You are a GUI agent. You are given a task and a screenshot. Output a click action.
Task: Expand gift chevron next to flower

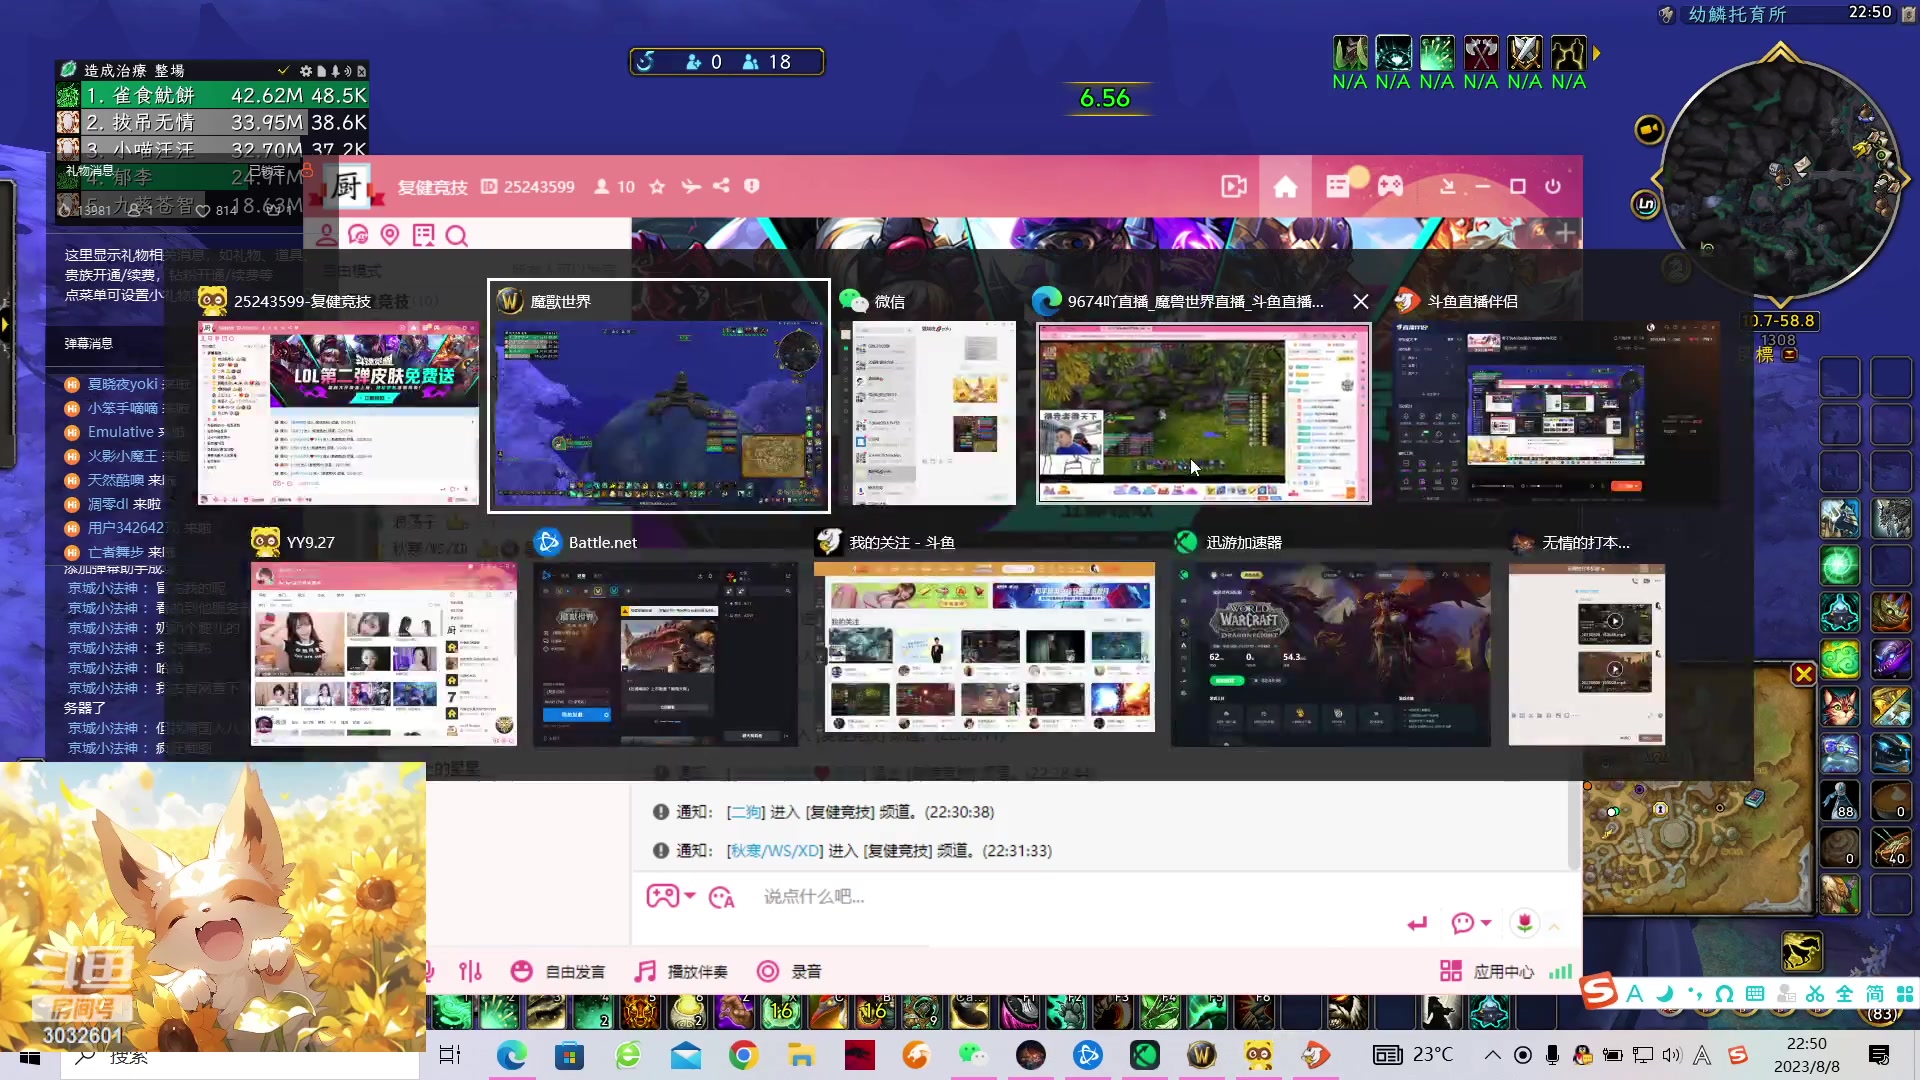tap(1554, 927)
